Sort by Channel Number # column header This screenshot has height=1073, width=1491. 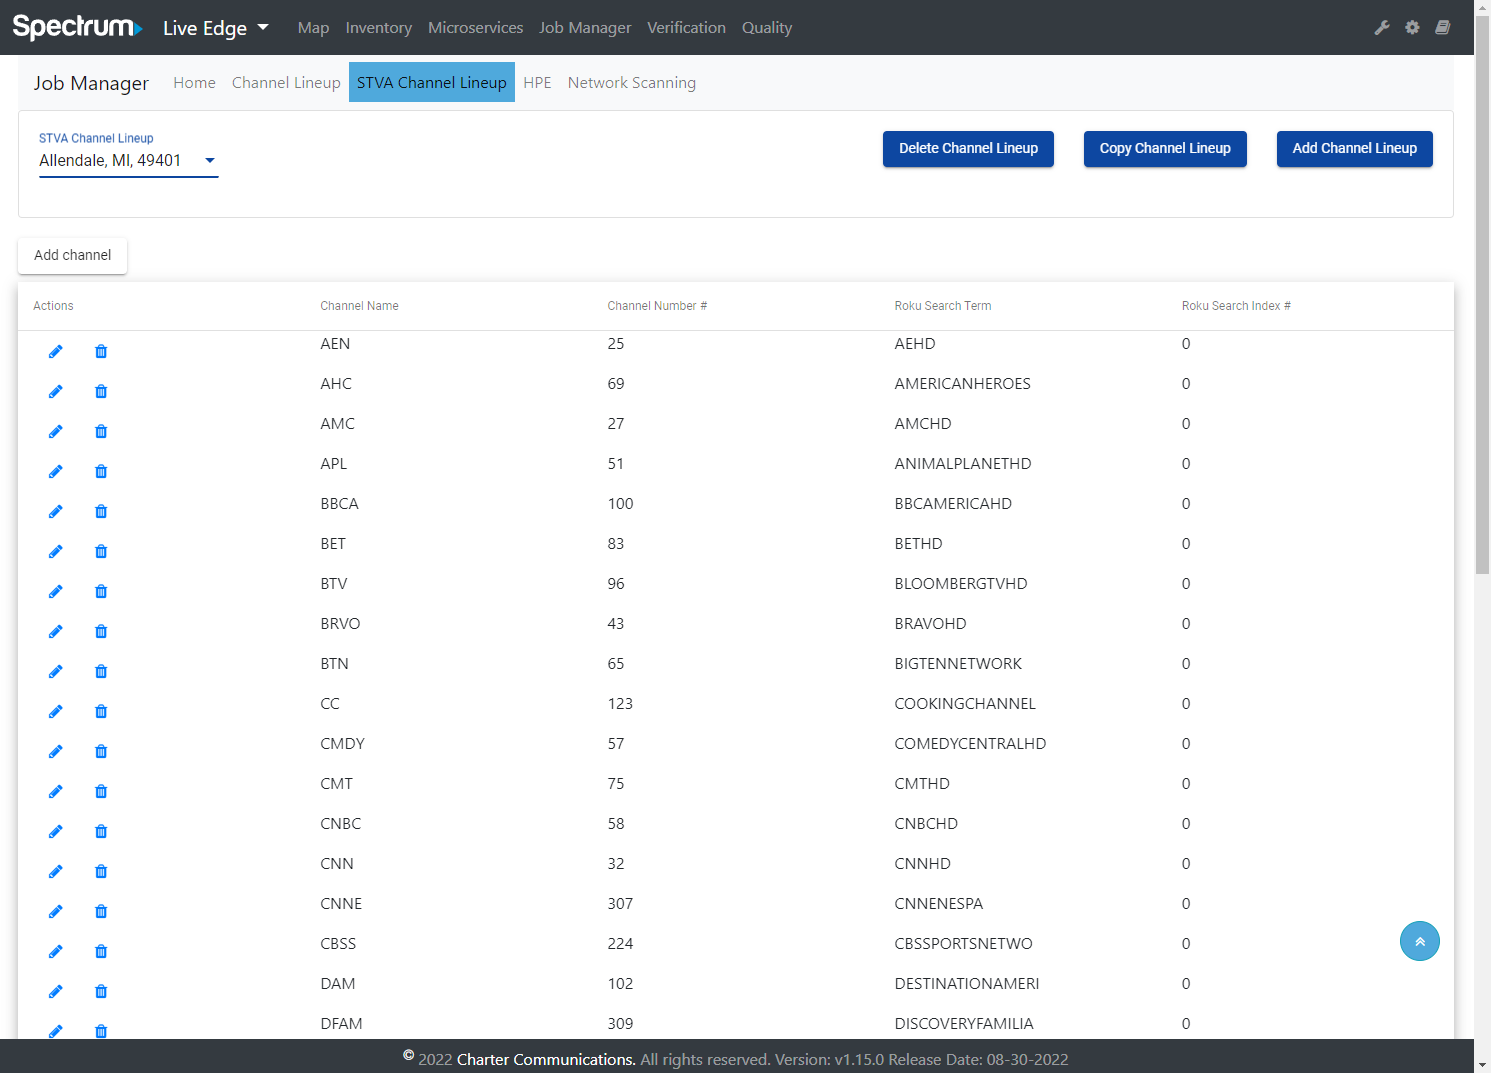(657, 306)
